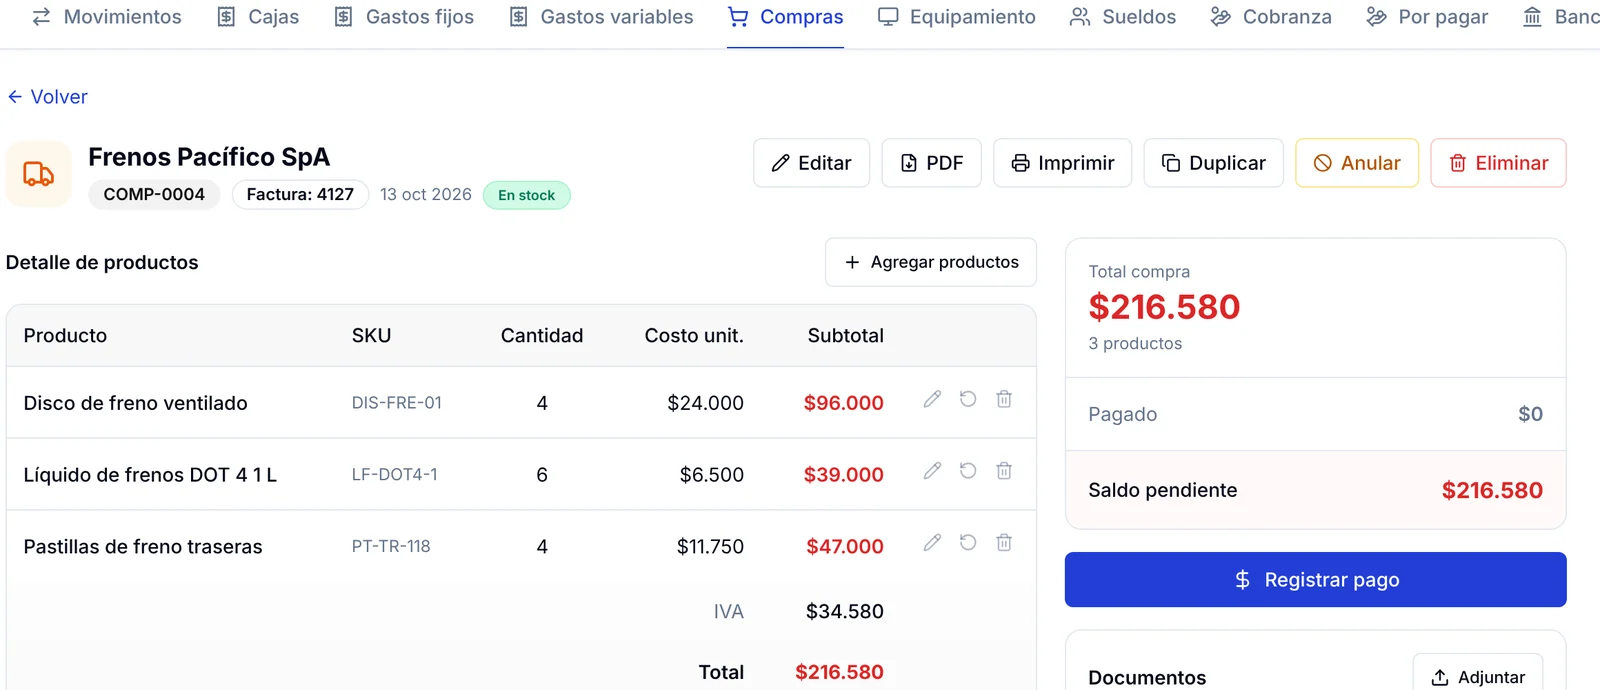Select Pastillas de freno traseras product name

pyautogui.click(x=143, y=547)
